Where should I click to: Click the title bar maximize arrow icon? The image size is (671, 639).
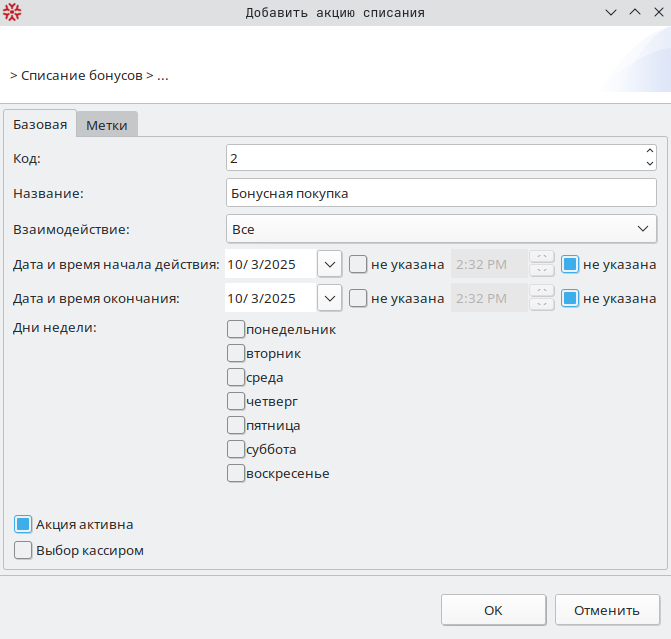coord(634,12)
